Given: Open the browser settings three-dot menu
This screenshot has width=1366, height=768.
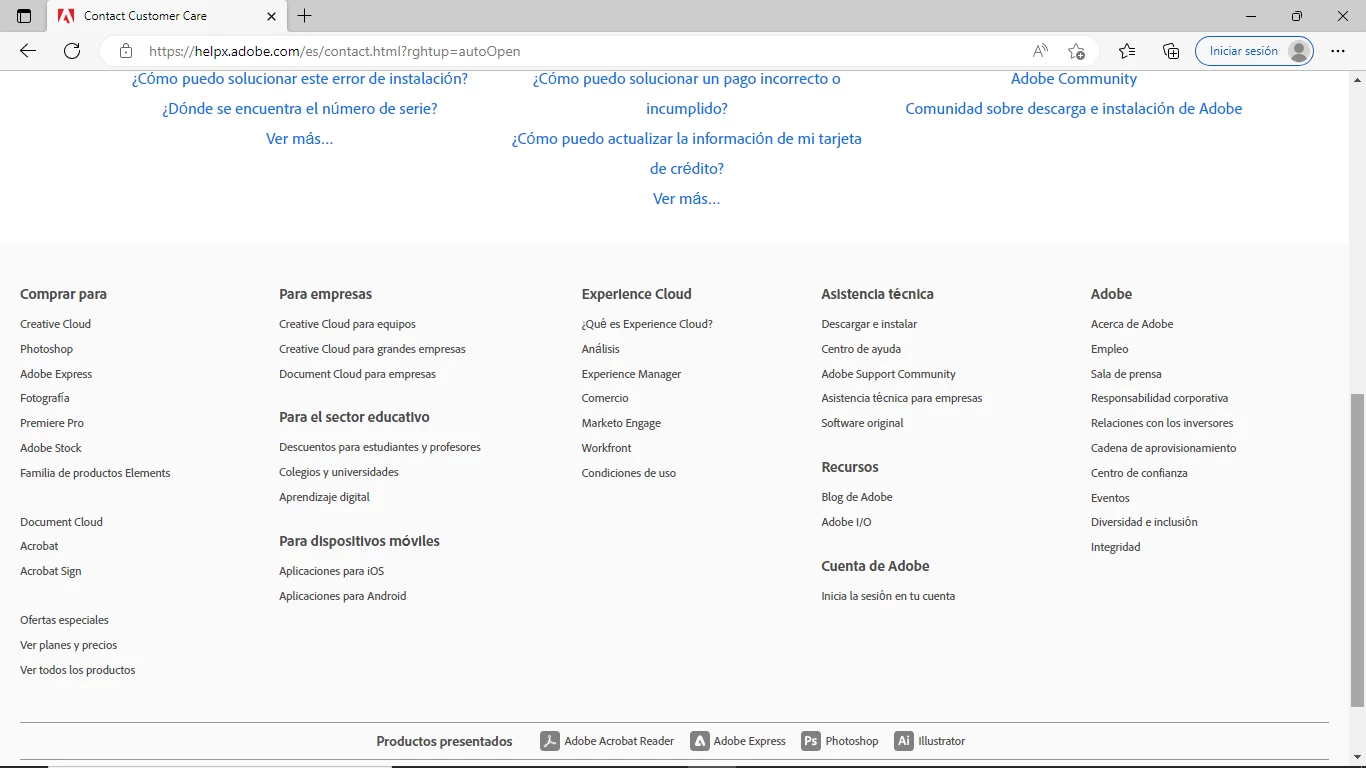Looking at the screenshot, I should [1338, 51].
